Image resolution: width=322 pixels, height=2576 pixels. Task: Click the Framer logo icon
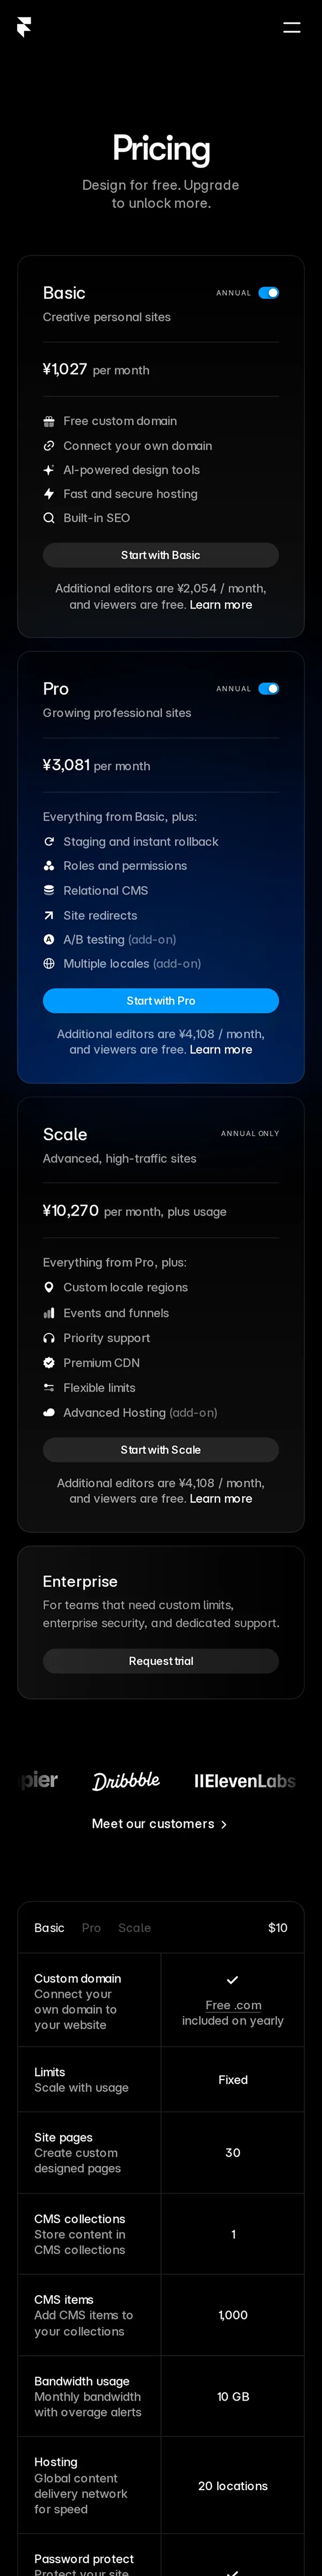pos(24,27)
